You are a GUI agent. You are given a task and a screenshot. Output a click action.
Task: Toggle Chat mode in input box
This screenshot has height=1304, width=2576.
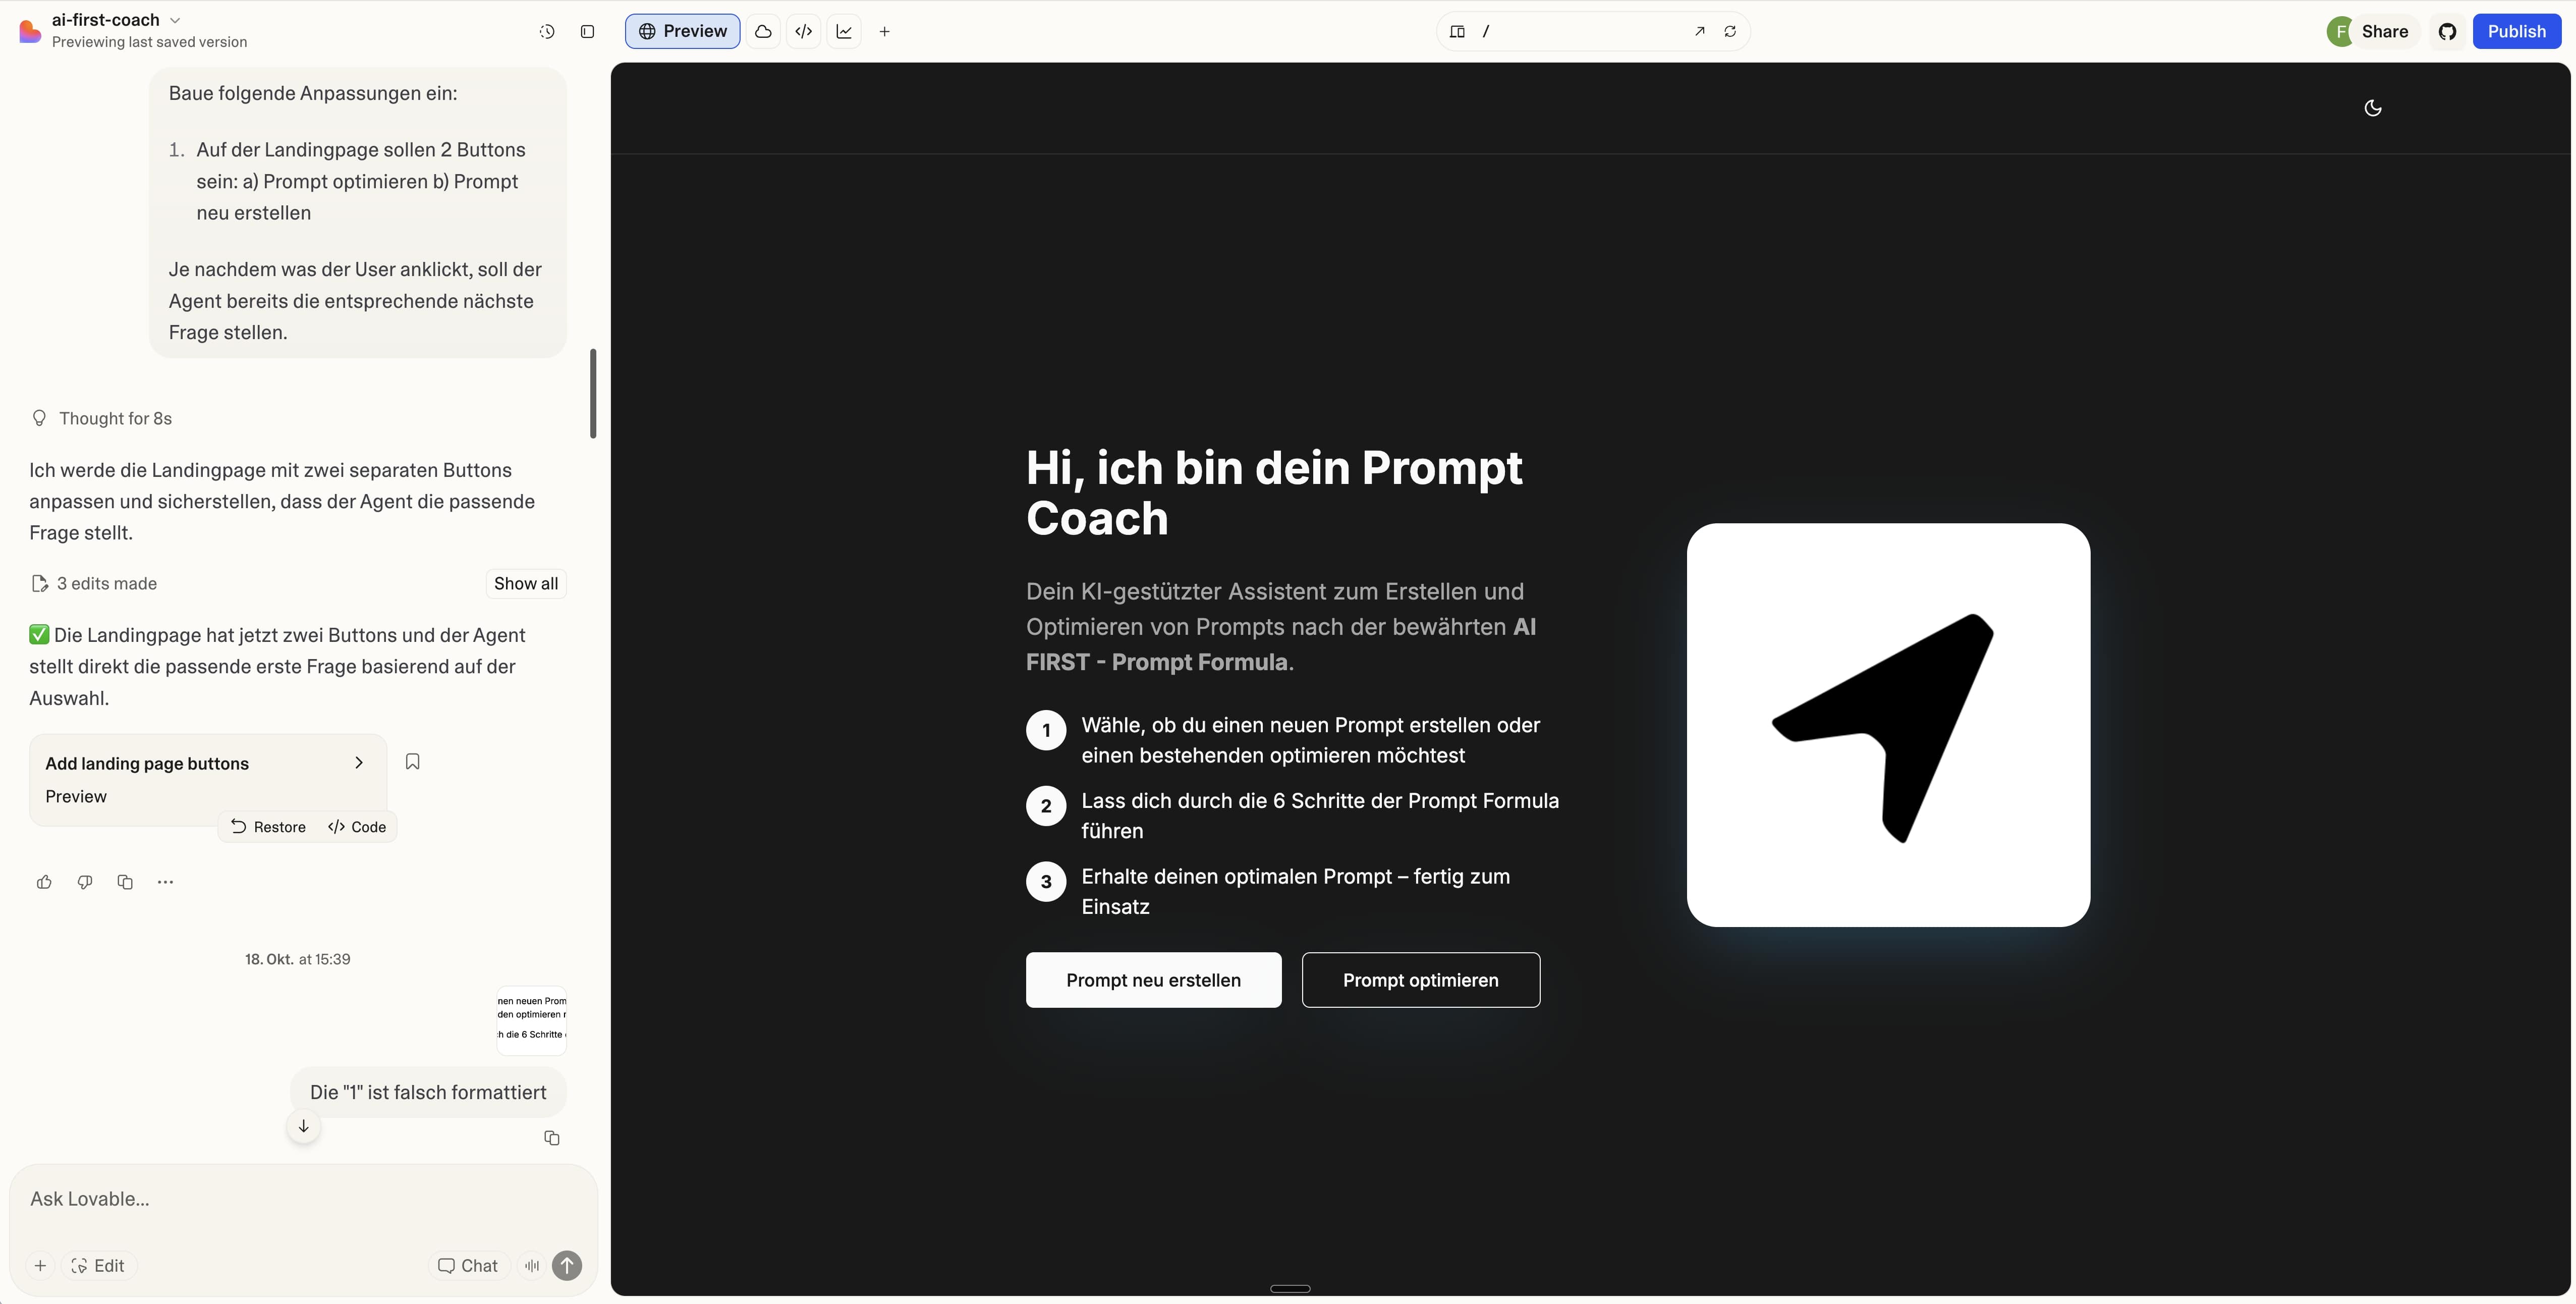(468, 1265)
